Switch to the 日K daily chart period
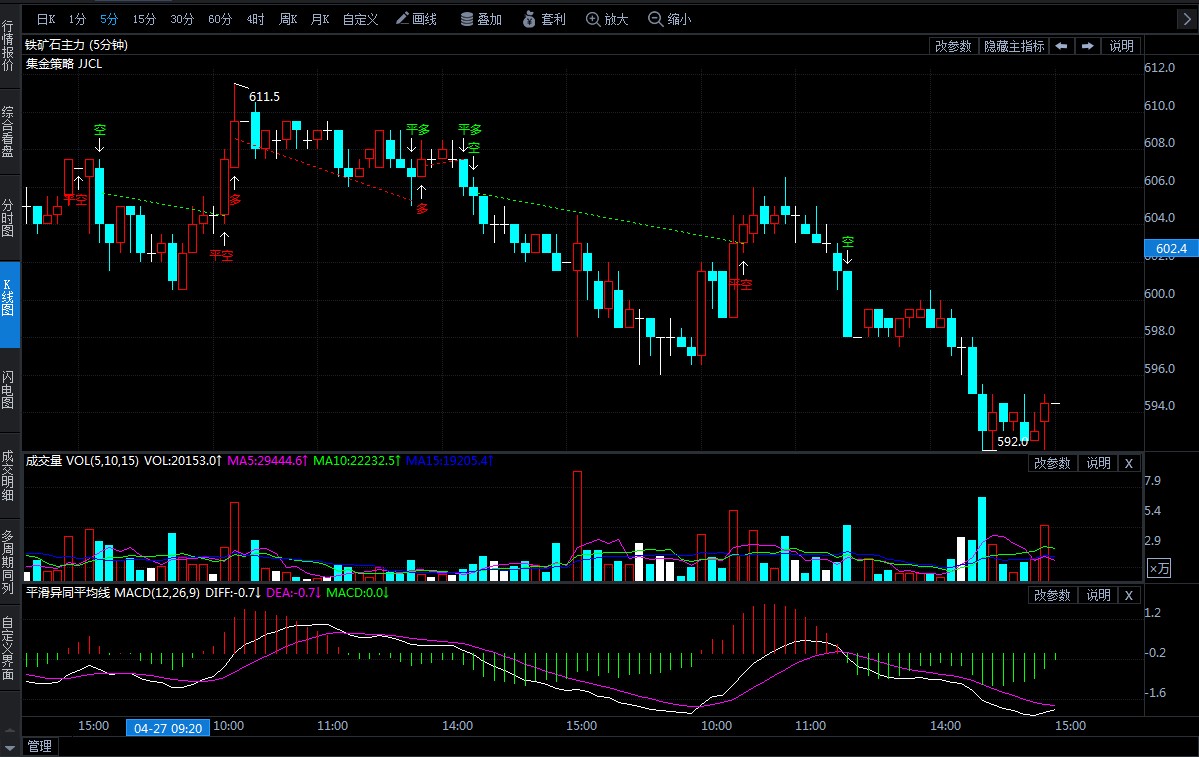Viewport: 1199px width, 757px height. click(x=46, y=19)
